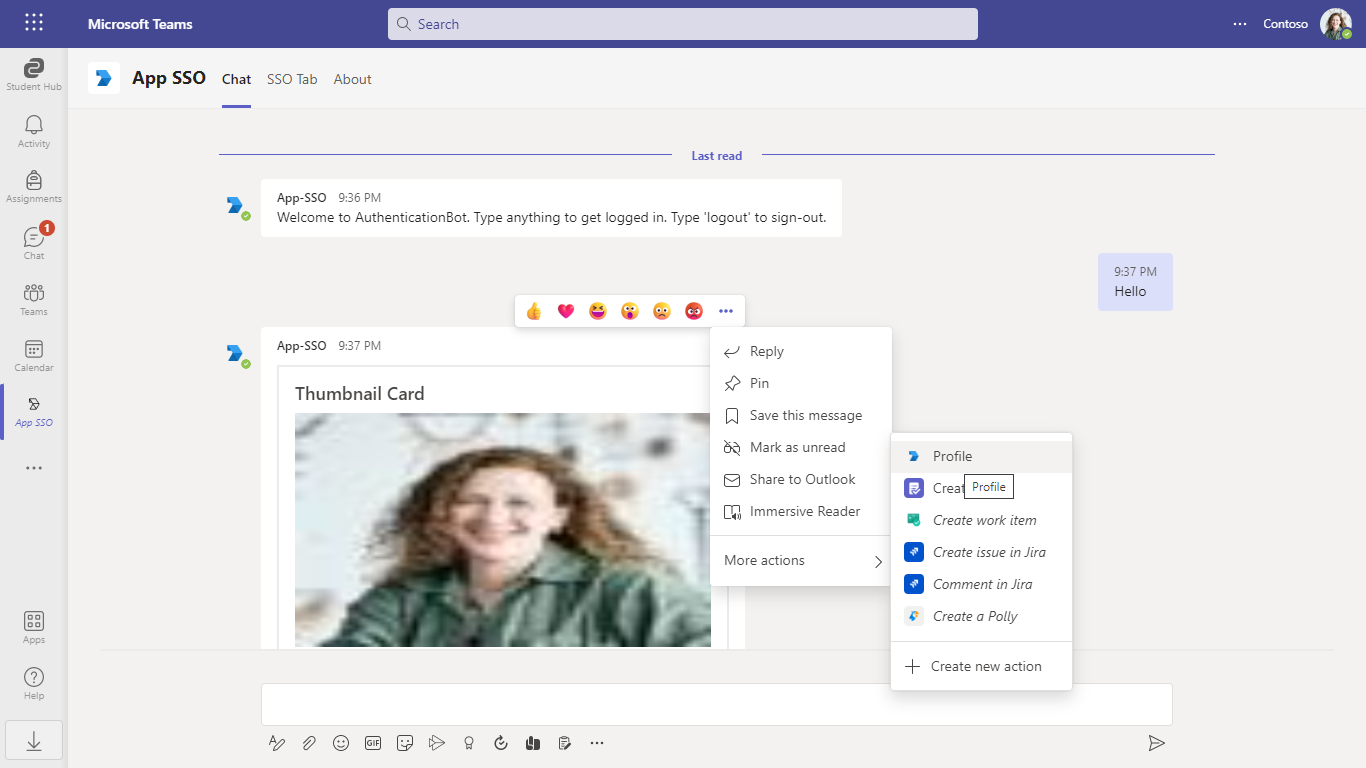React with thumbs up emoji
Image resolution: width=1366 pixels, height=768 pixels.
point(534,311)
